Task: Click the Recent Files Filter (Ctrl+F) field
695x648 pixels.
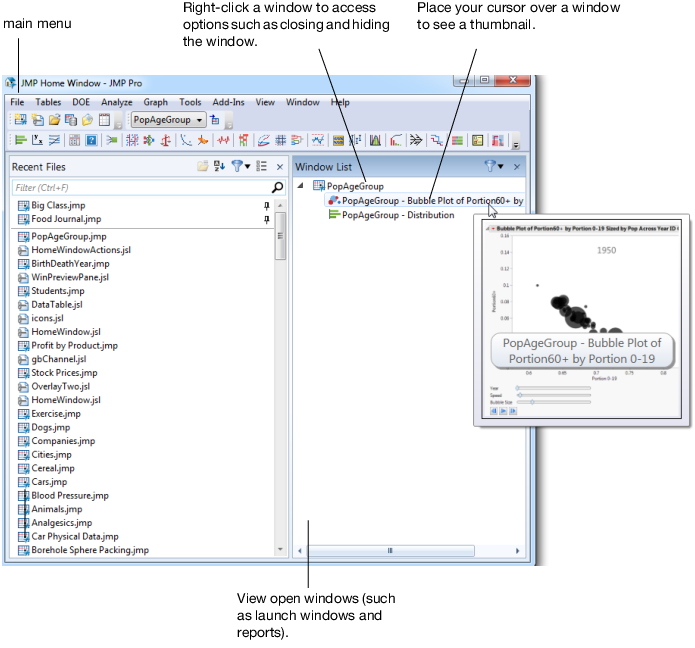Action: 142,187
